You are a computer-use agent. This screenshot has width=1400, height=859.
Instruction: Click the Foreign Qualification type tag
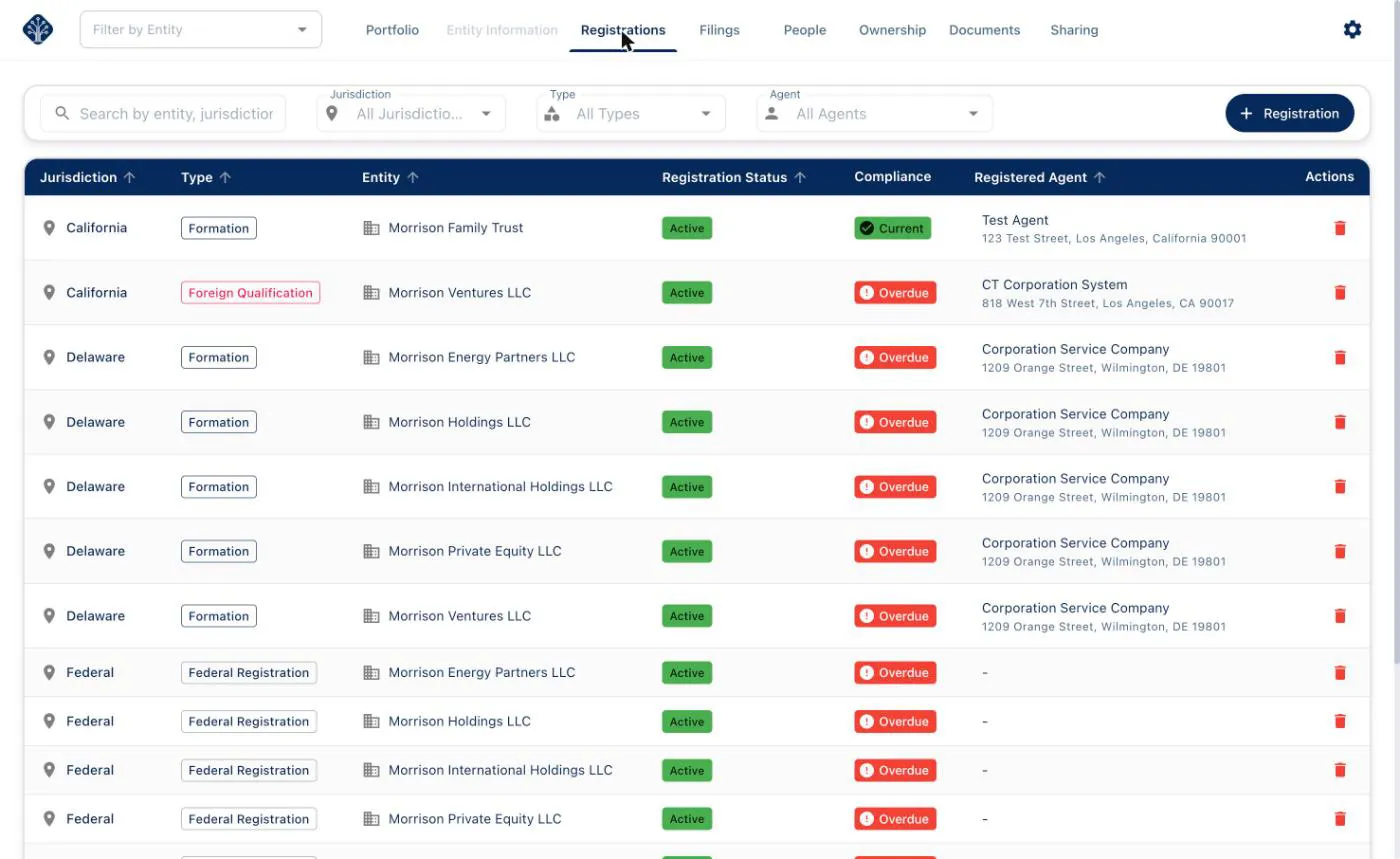pos(251,293)
